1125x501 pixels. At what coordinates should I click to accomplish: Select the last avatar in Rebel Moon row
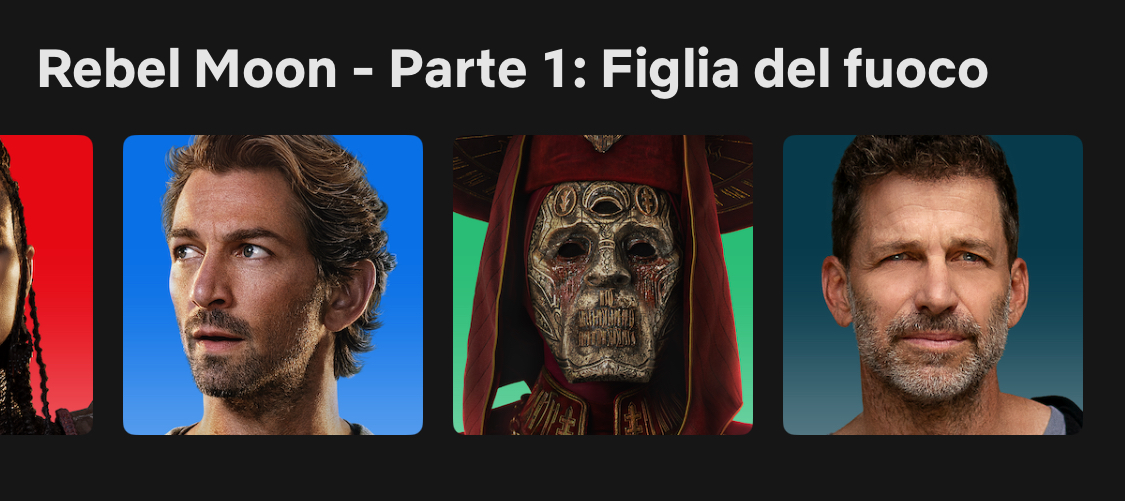pyautogui.click(x=933, y=285)
